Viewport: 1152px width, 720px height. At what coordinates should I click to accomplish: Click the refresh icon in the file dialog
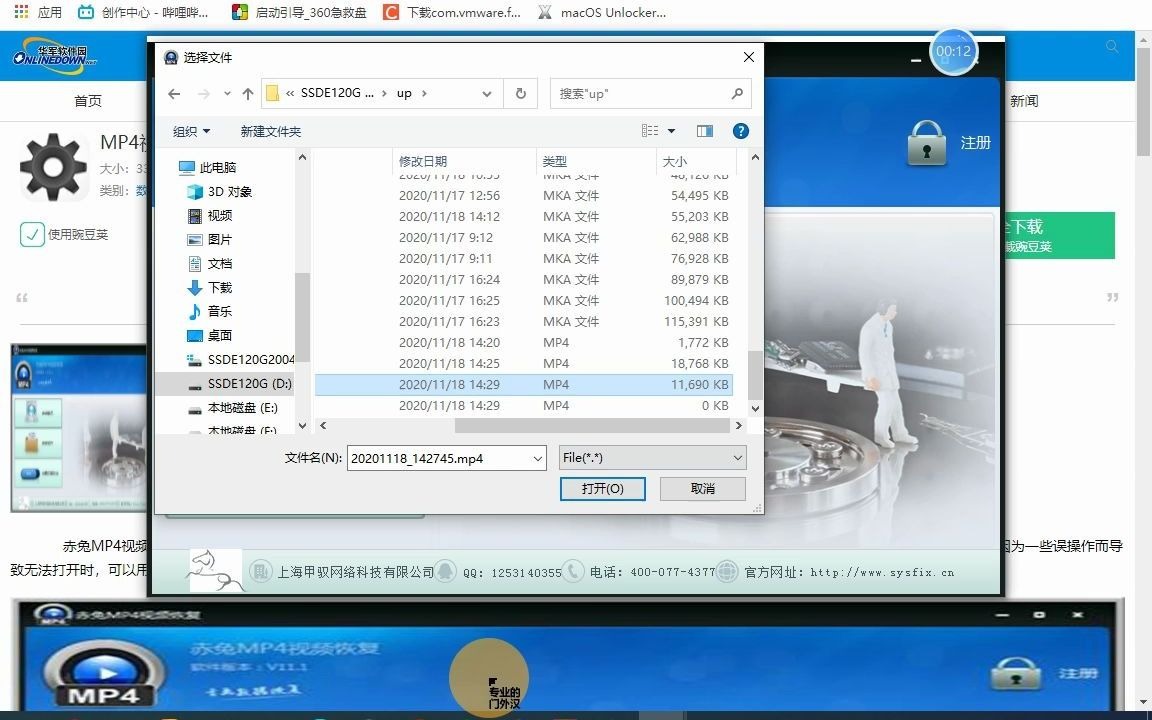pyautogui.click(x=520, y=92)
